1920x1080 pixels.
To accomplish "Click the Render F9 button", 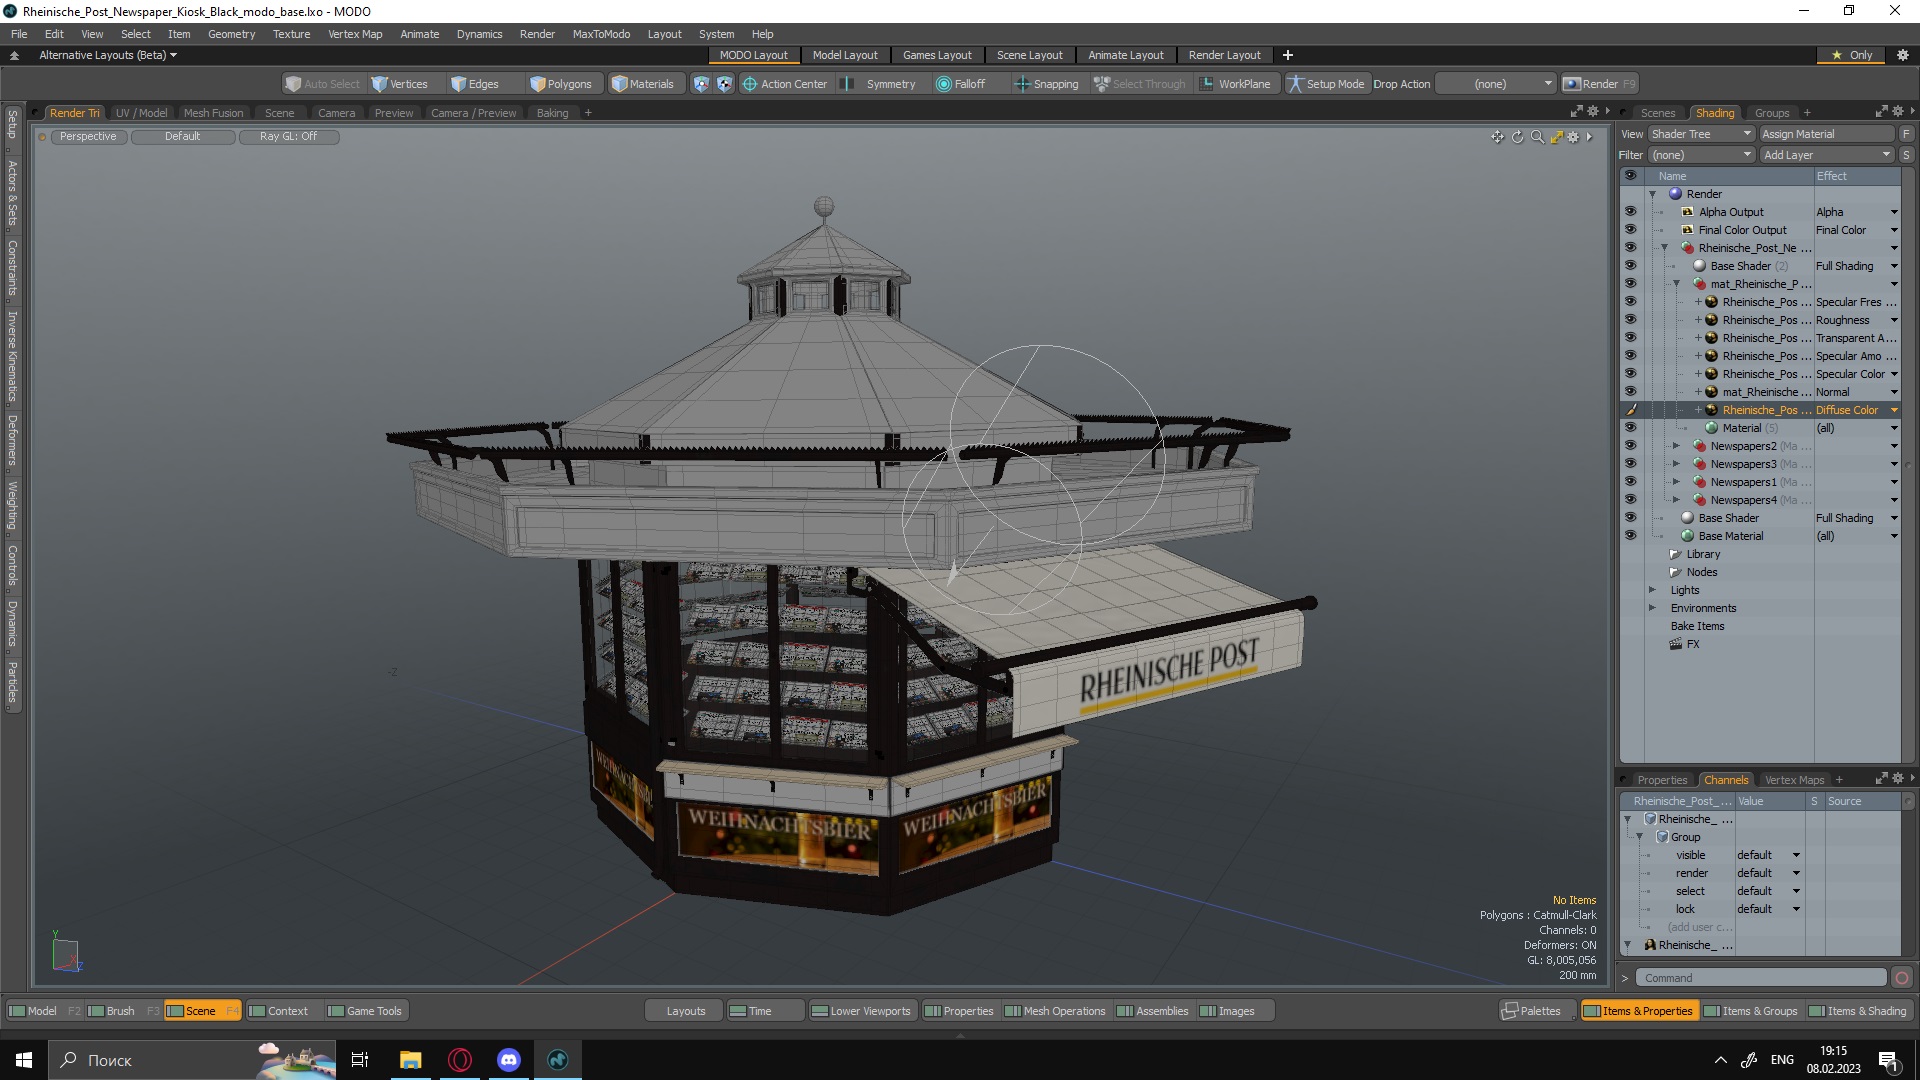I will 1599,84.
